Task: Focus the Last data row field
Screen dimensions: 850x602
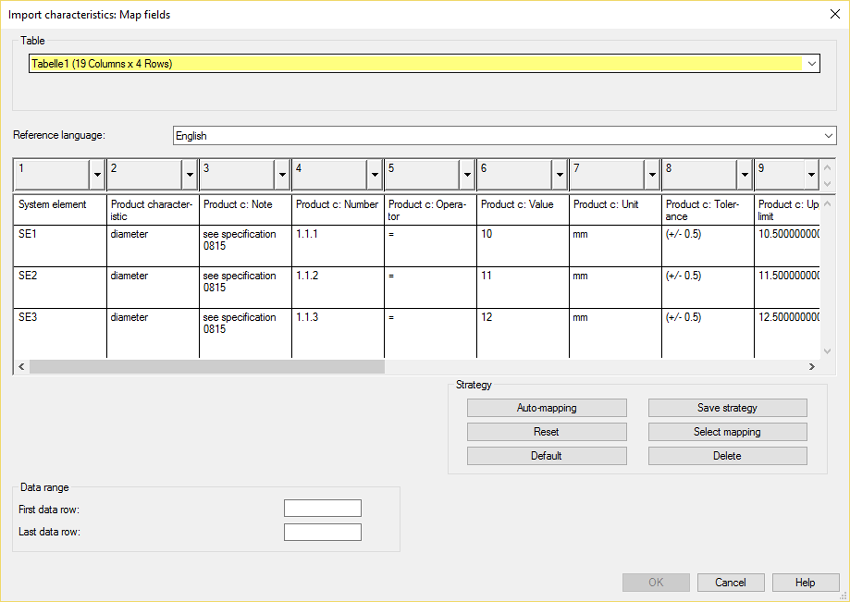Action: (x=323, y=532)
